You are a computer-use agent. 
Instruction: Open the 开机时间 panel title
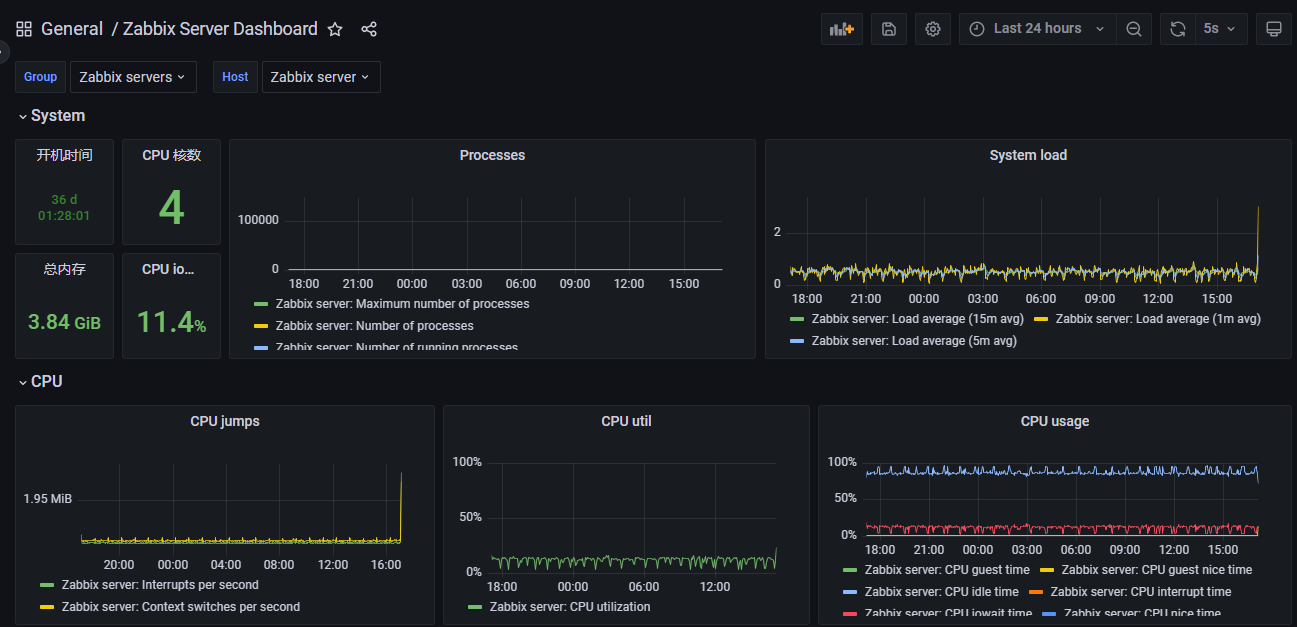[64, 155]
